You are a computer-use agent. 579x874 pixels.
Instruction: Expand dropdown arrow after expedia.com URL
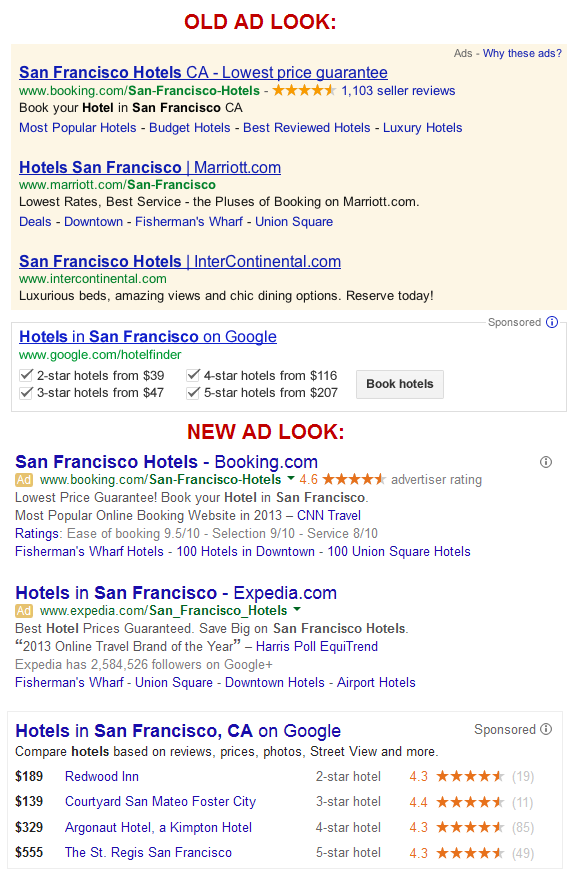point(296,609)
